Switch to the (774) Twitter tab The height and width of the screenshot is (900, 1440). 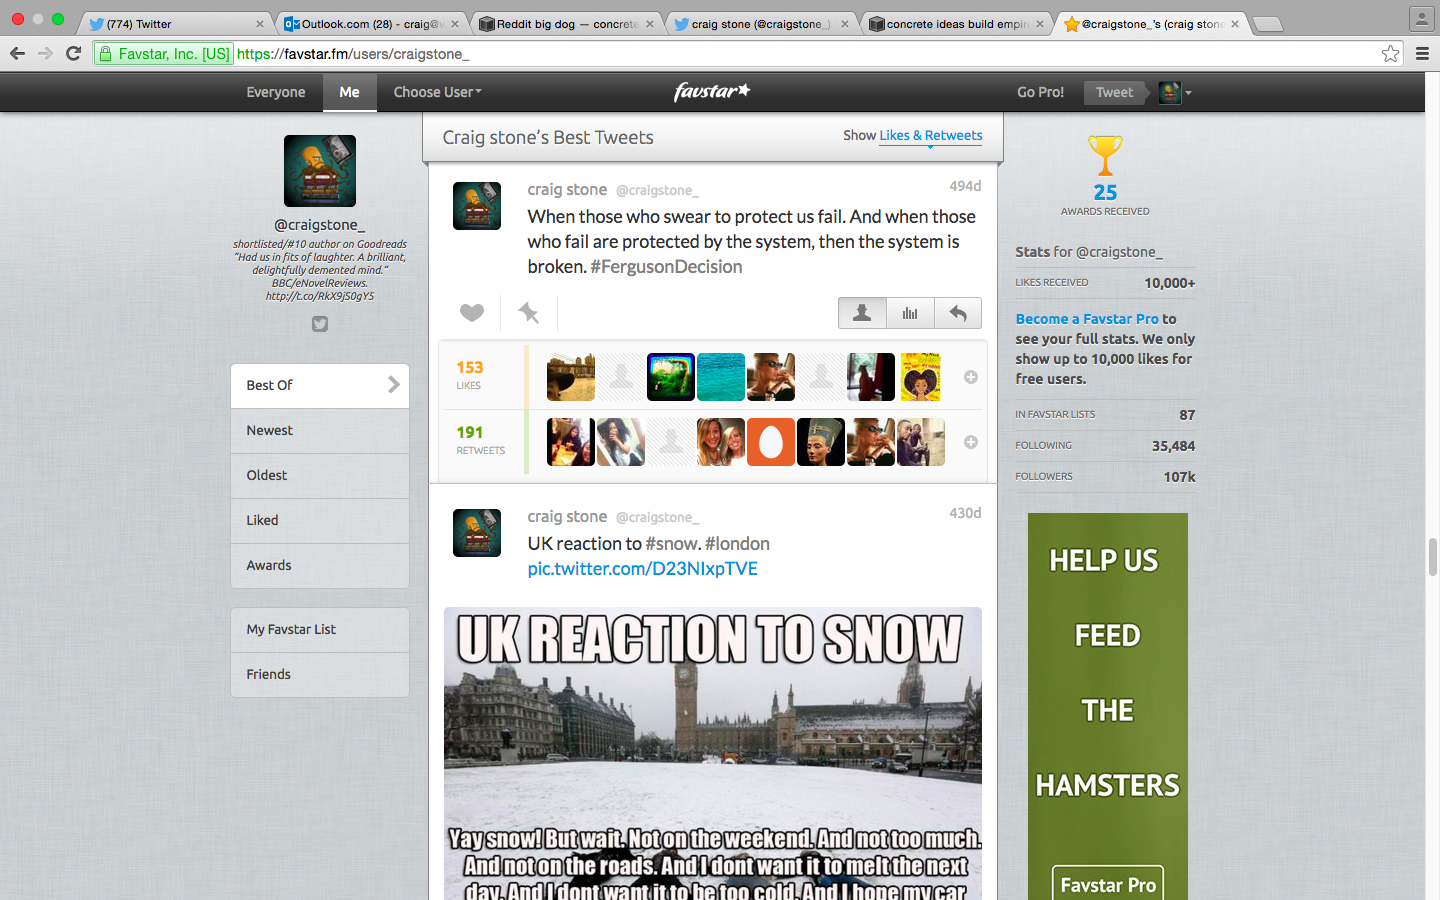176,23
